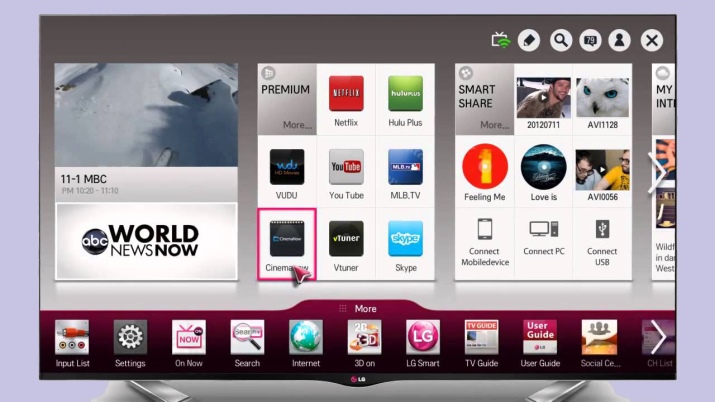Connect Mobiledevice in Smart Share
The width and height of the screenshot is (715, 402).
(484, 243)
